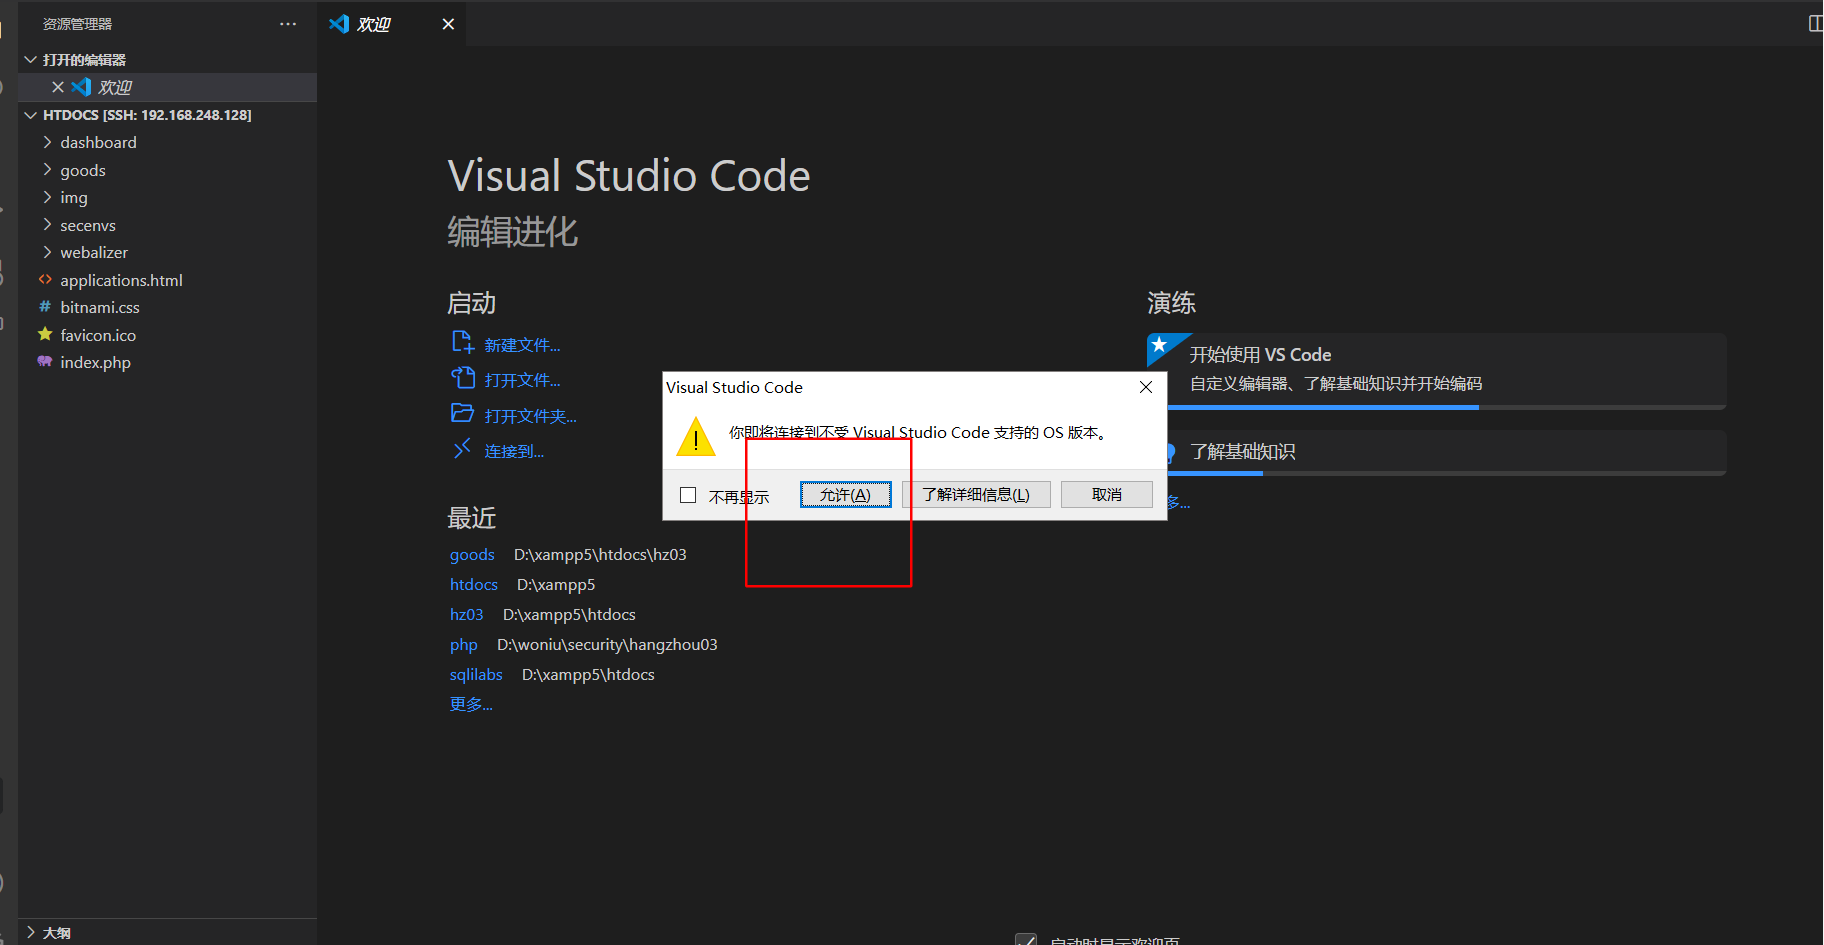Image resolution: width=1824 pixels, height=945 pixels.
Task: Close 欢迎 in the open editors list
Action: coord(58,87)
